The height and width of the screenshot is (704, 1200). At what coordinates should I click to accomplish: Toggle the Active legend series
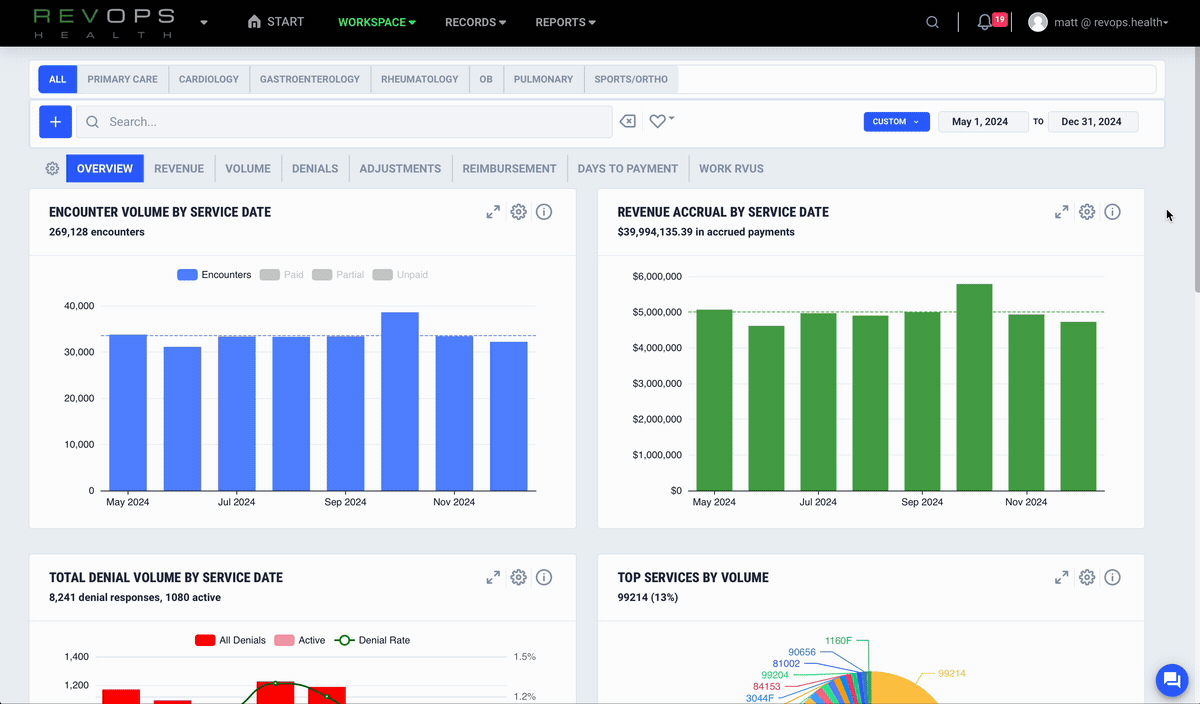coord(299,640)
